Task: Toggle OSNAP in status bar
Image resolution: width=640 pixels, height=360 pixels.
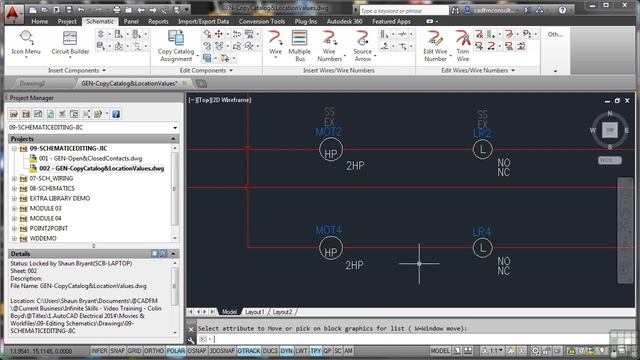Action: pos(197,351)
